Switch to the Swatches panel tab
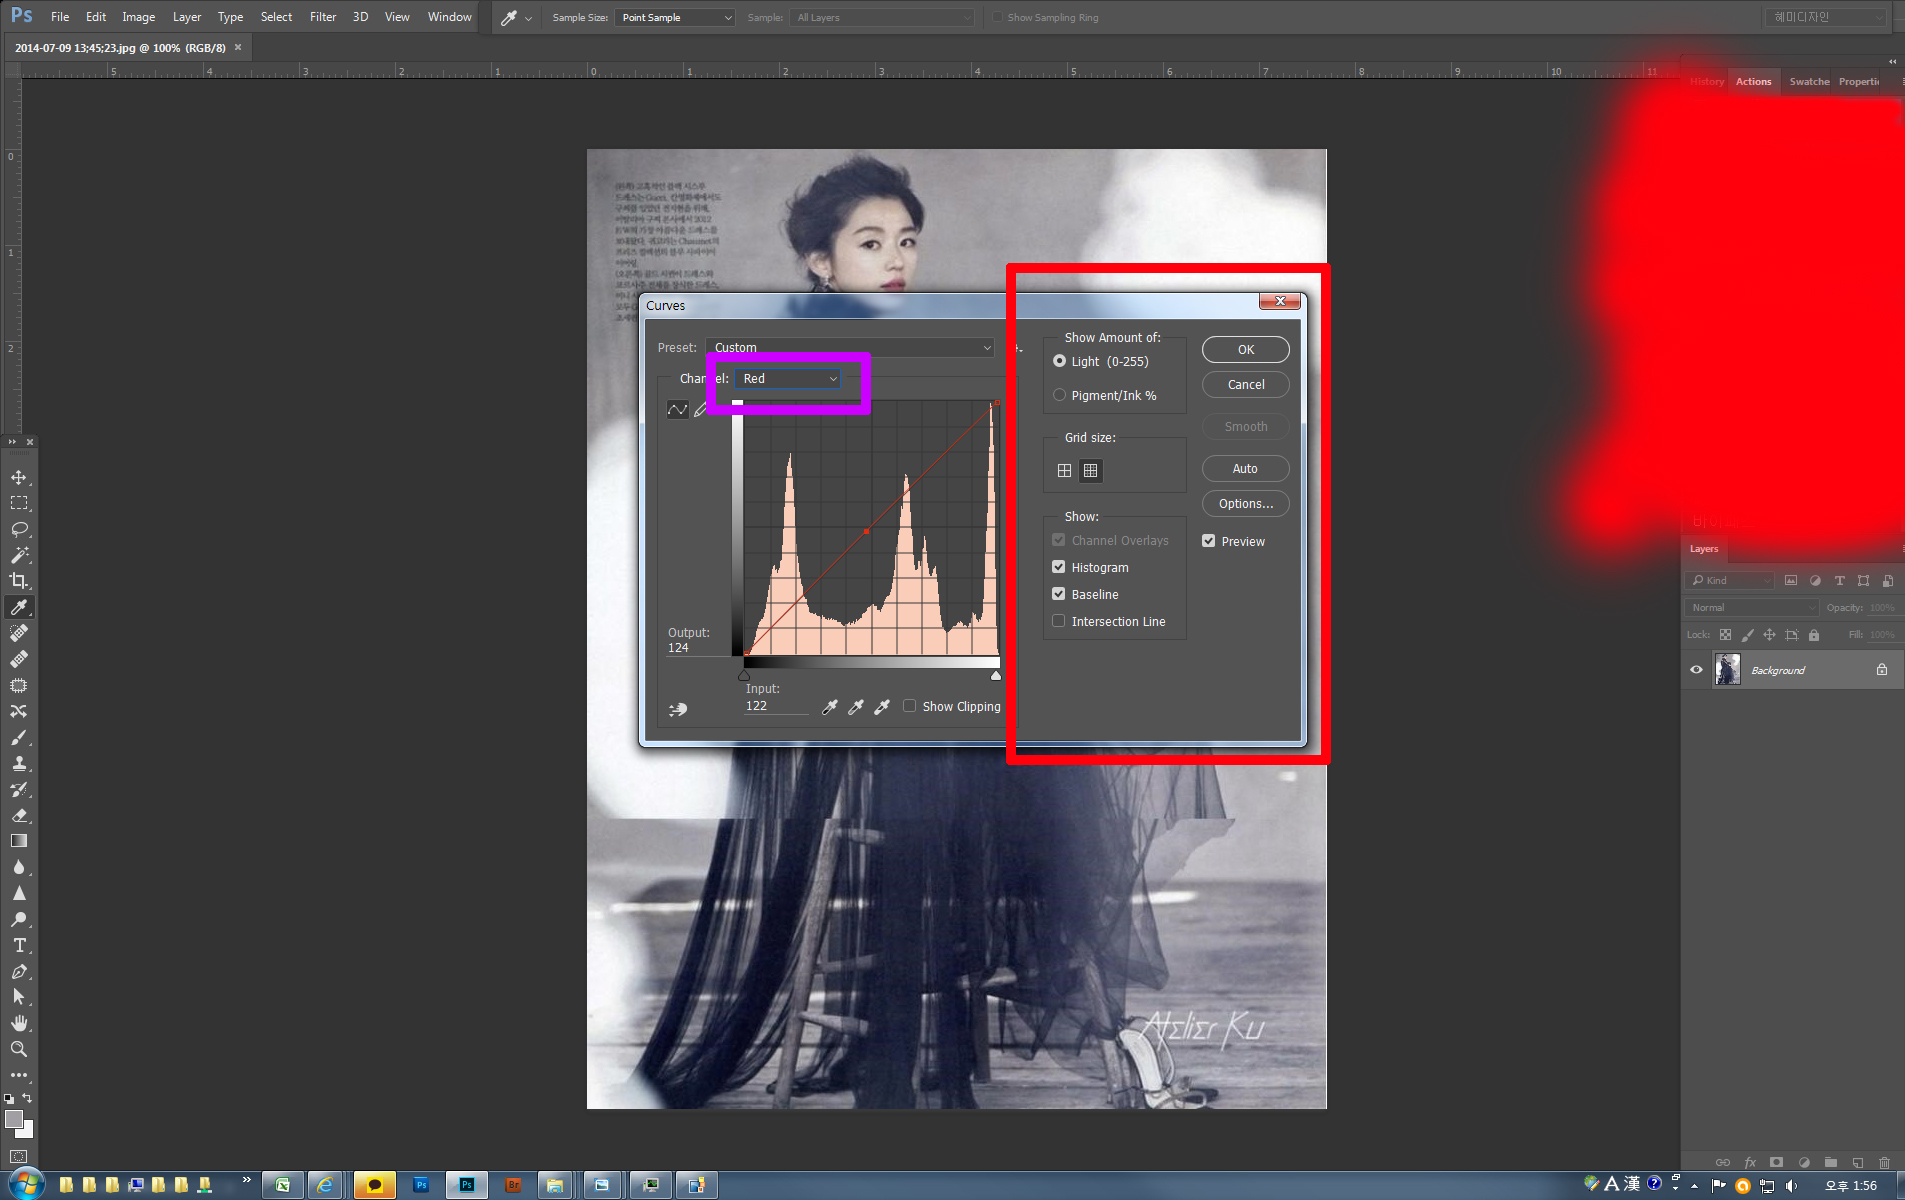1905x1200 pixels. click(x=1808, y=82)
